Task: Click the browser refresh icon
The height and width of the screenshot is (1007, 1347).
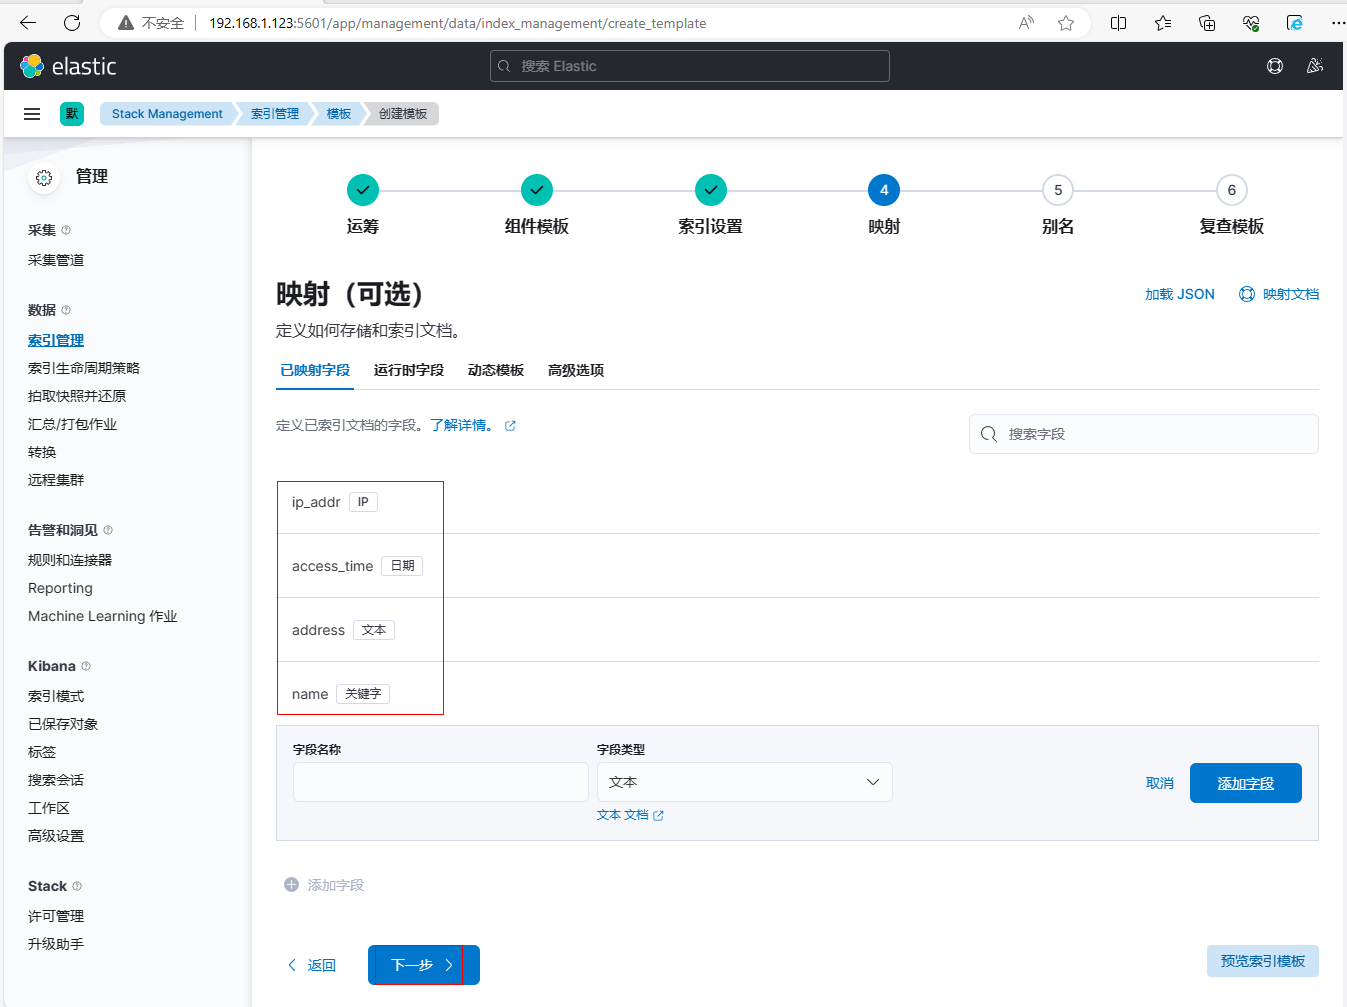Action: (x=72, y=23)
